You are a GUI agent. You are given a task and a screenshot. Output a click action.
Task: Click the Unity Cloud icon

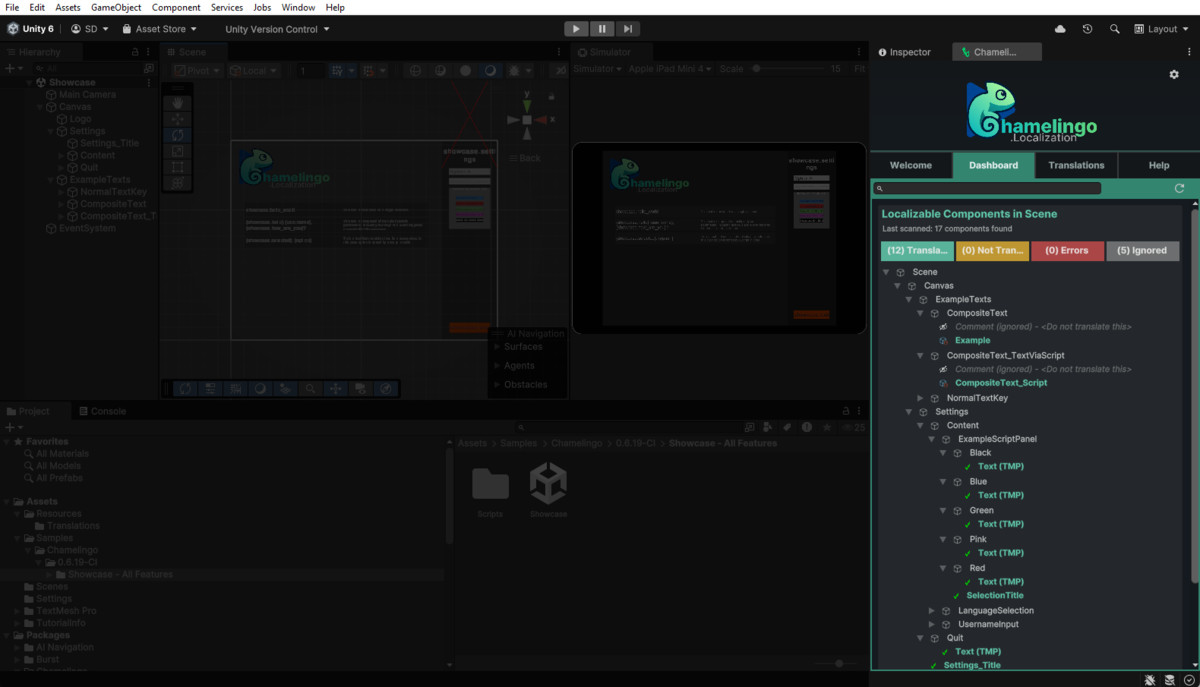(x=1060, y=29)
